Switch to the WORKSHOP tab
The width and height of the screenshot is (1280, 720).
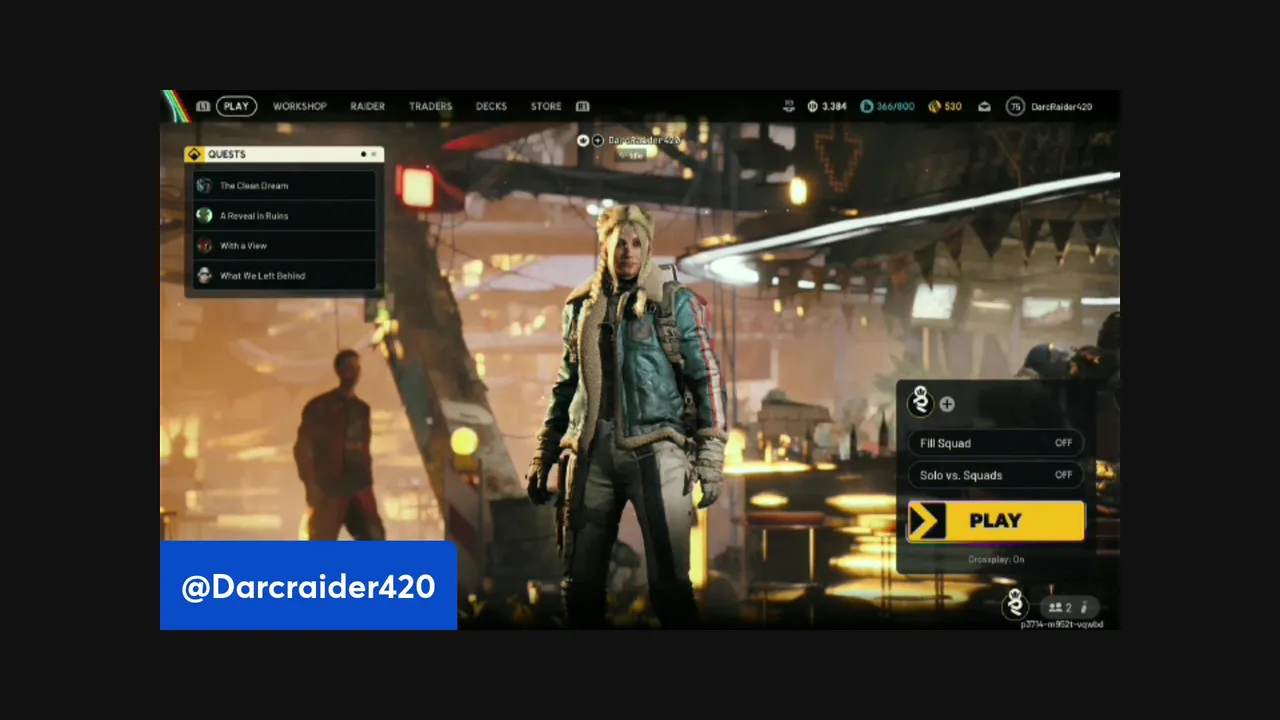pyautogui.click(x=300, y=106)
